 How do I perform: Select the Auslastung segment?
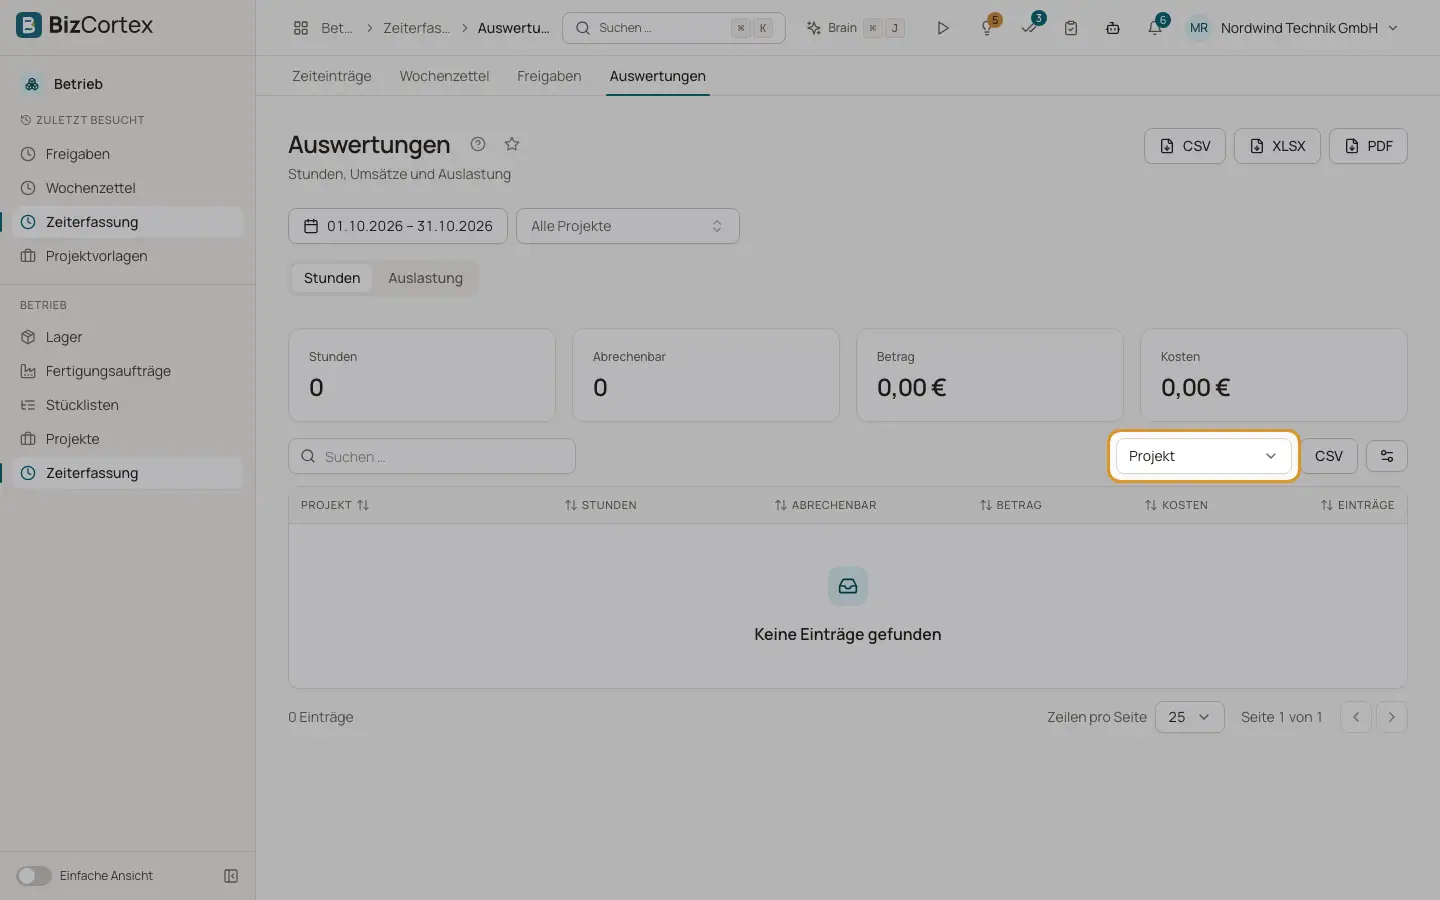pos(426,278)
